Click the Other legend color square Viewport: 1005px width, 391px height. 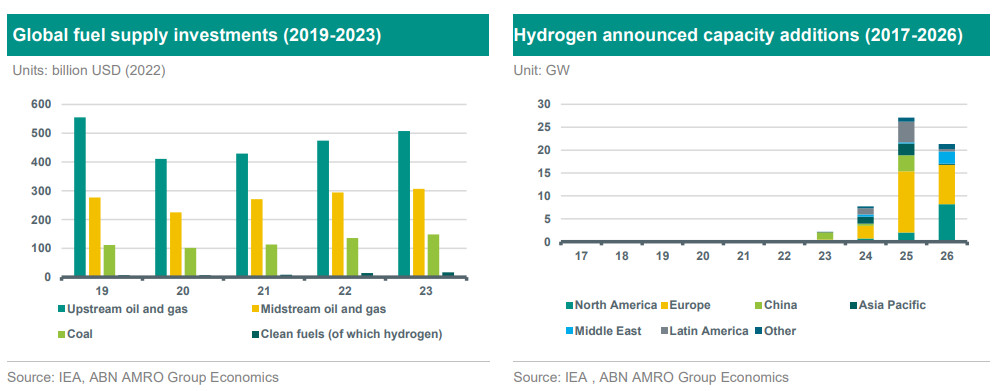[759, 331]
